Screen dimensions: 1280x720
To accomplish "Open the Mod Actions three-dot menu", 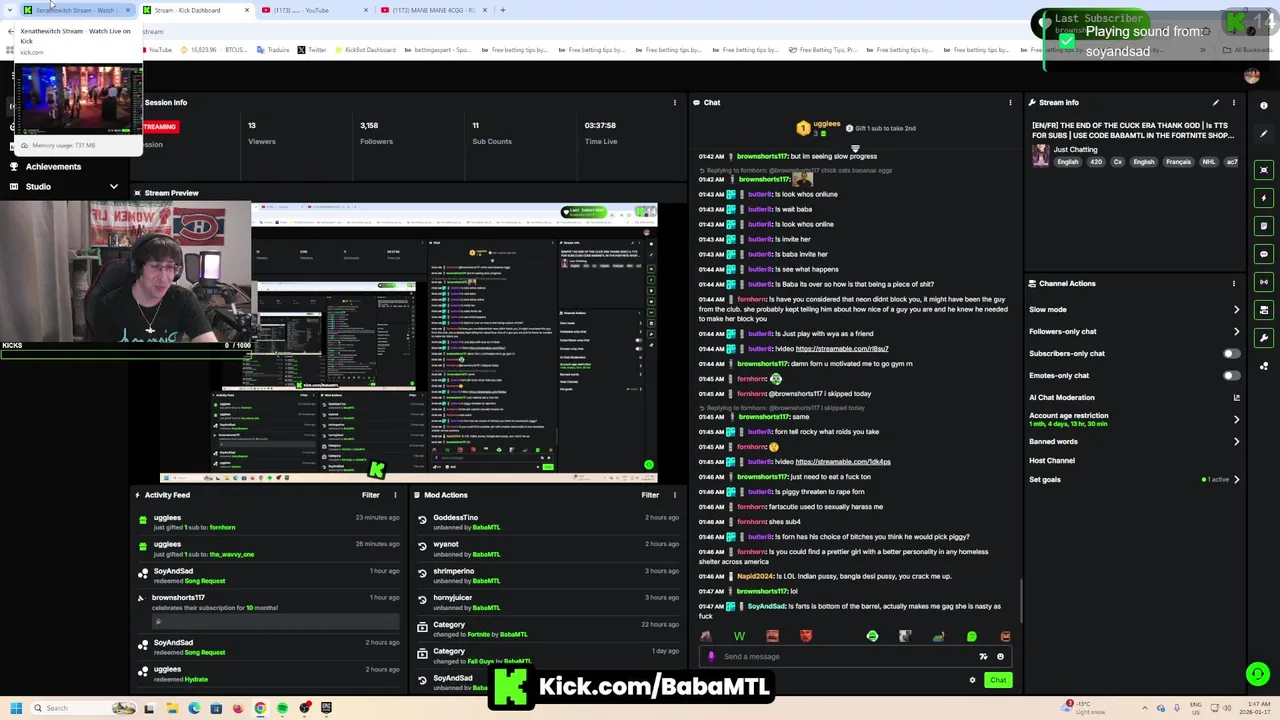I will [x=675, y=495].
